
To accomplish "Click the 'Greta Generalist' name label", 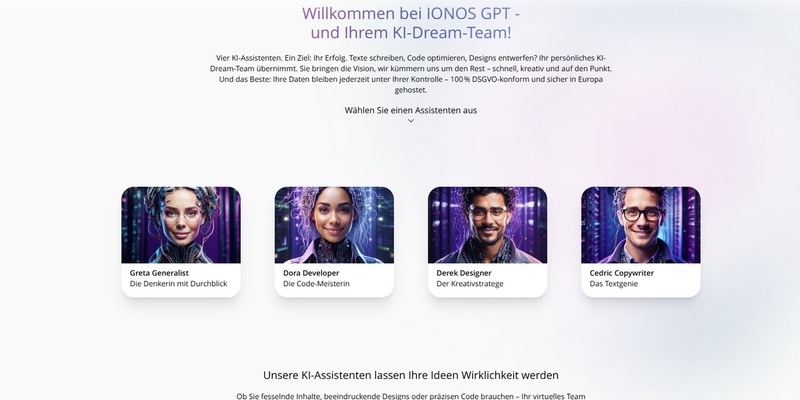I will tap(159, 273).
